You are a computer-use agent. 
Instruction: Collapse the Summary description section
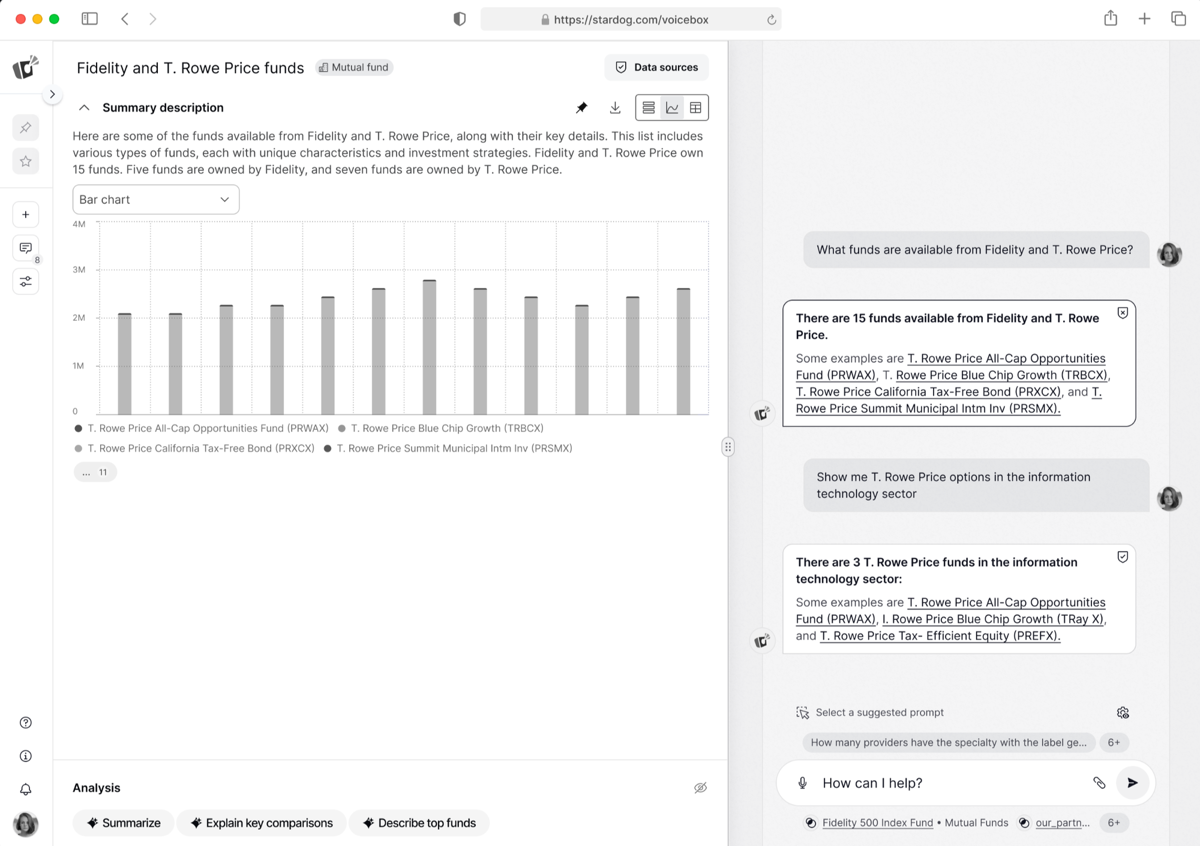click(x=84, y=108)
